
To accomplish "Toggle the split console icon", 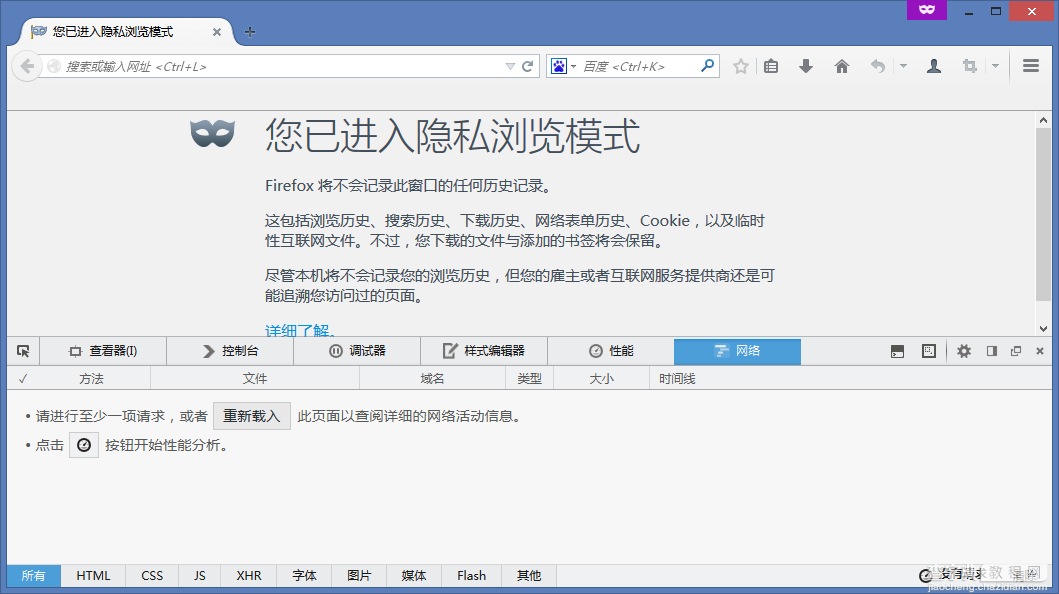I will click(x=898, y=351).
